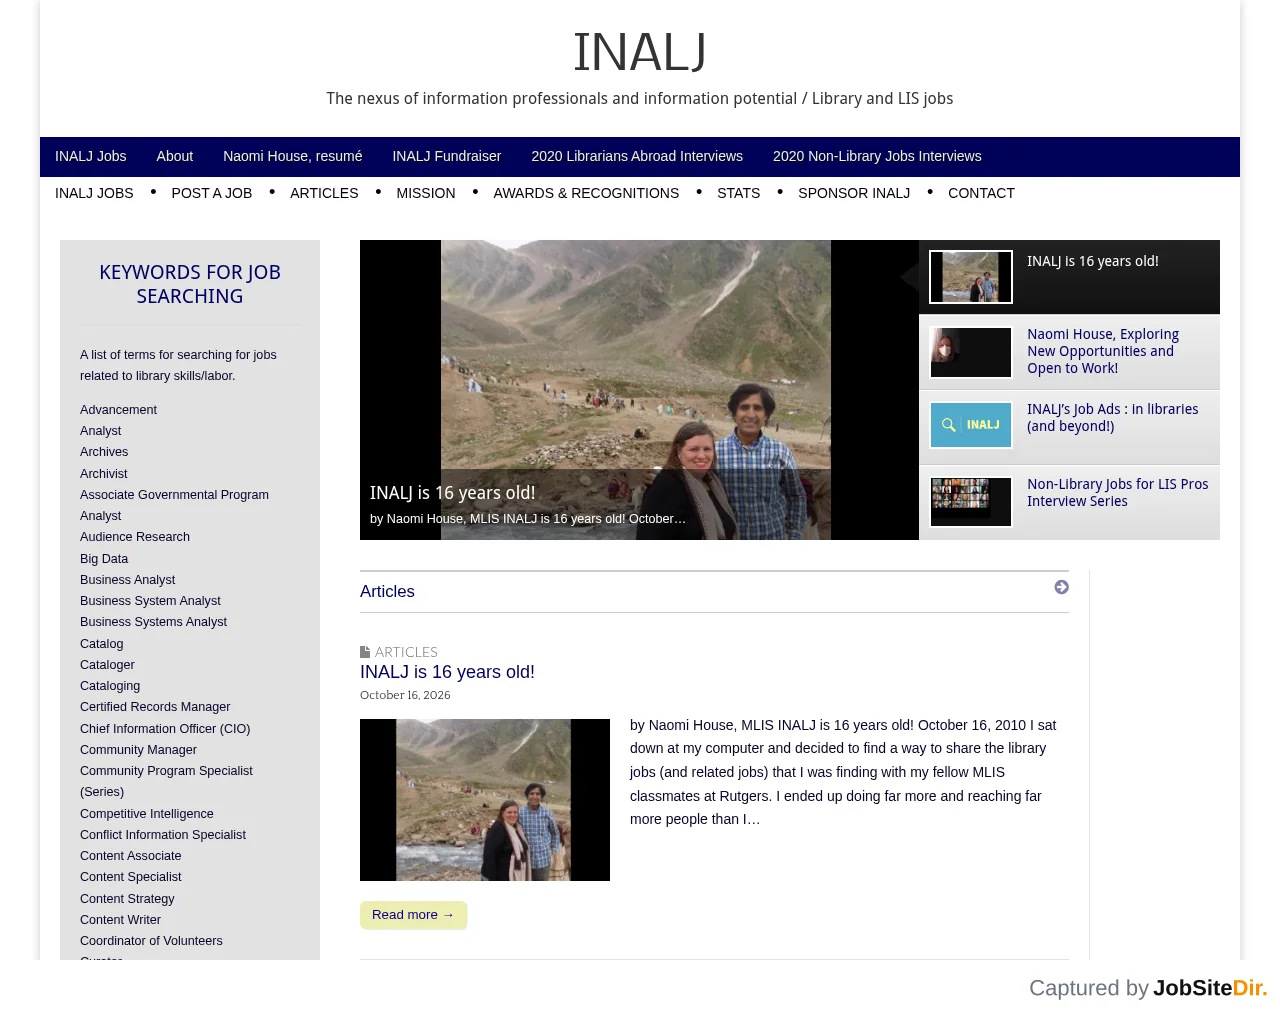Click the Archivist keyword link
The height and width of the screenshot is (1018, 1280).
104,474
